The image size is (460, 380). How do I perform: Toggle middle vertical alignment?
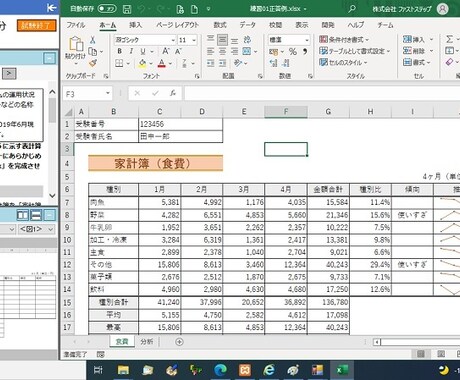pyautogui.click(x=222, y=40)
